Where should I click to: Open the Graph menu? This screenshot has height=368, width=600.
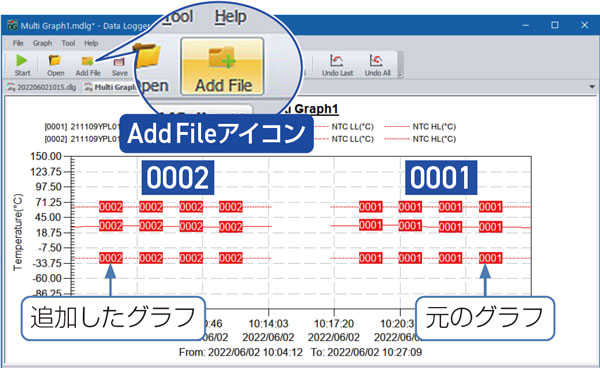[x=42, y=43]
